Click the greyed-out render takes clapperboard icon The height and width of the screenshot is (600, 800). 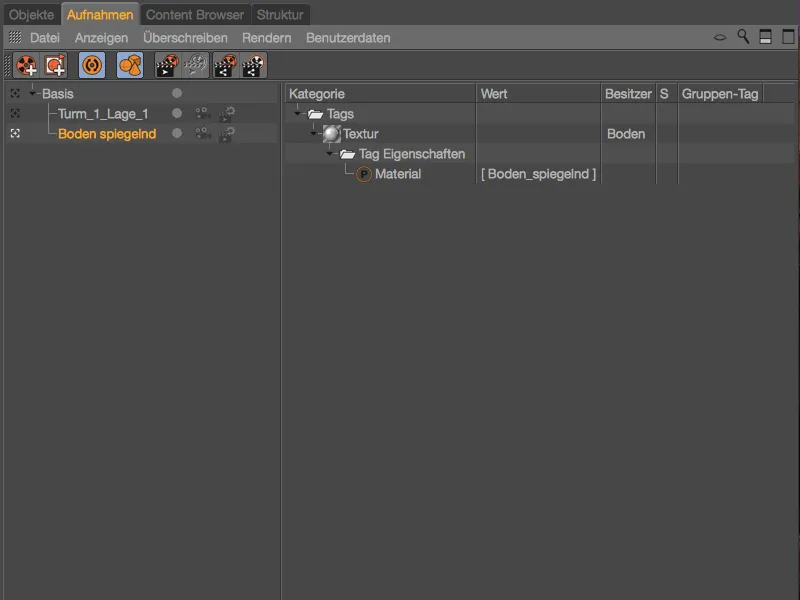point(195,65)
